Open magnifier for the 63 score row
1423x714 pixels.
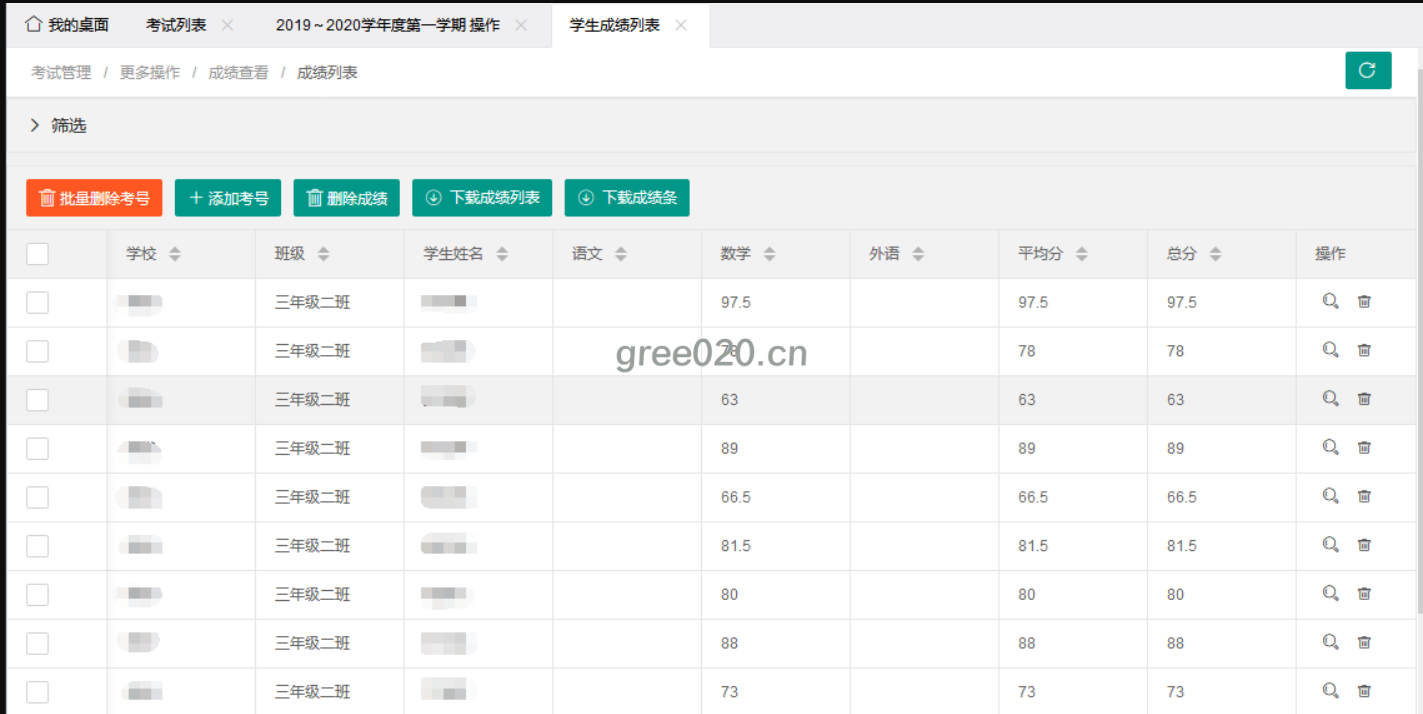click(1330, 399)
